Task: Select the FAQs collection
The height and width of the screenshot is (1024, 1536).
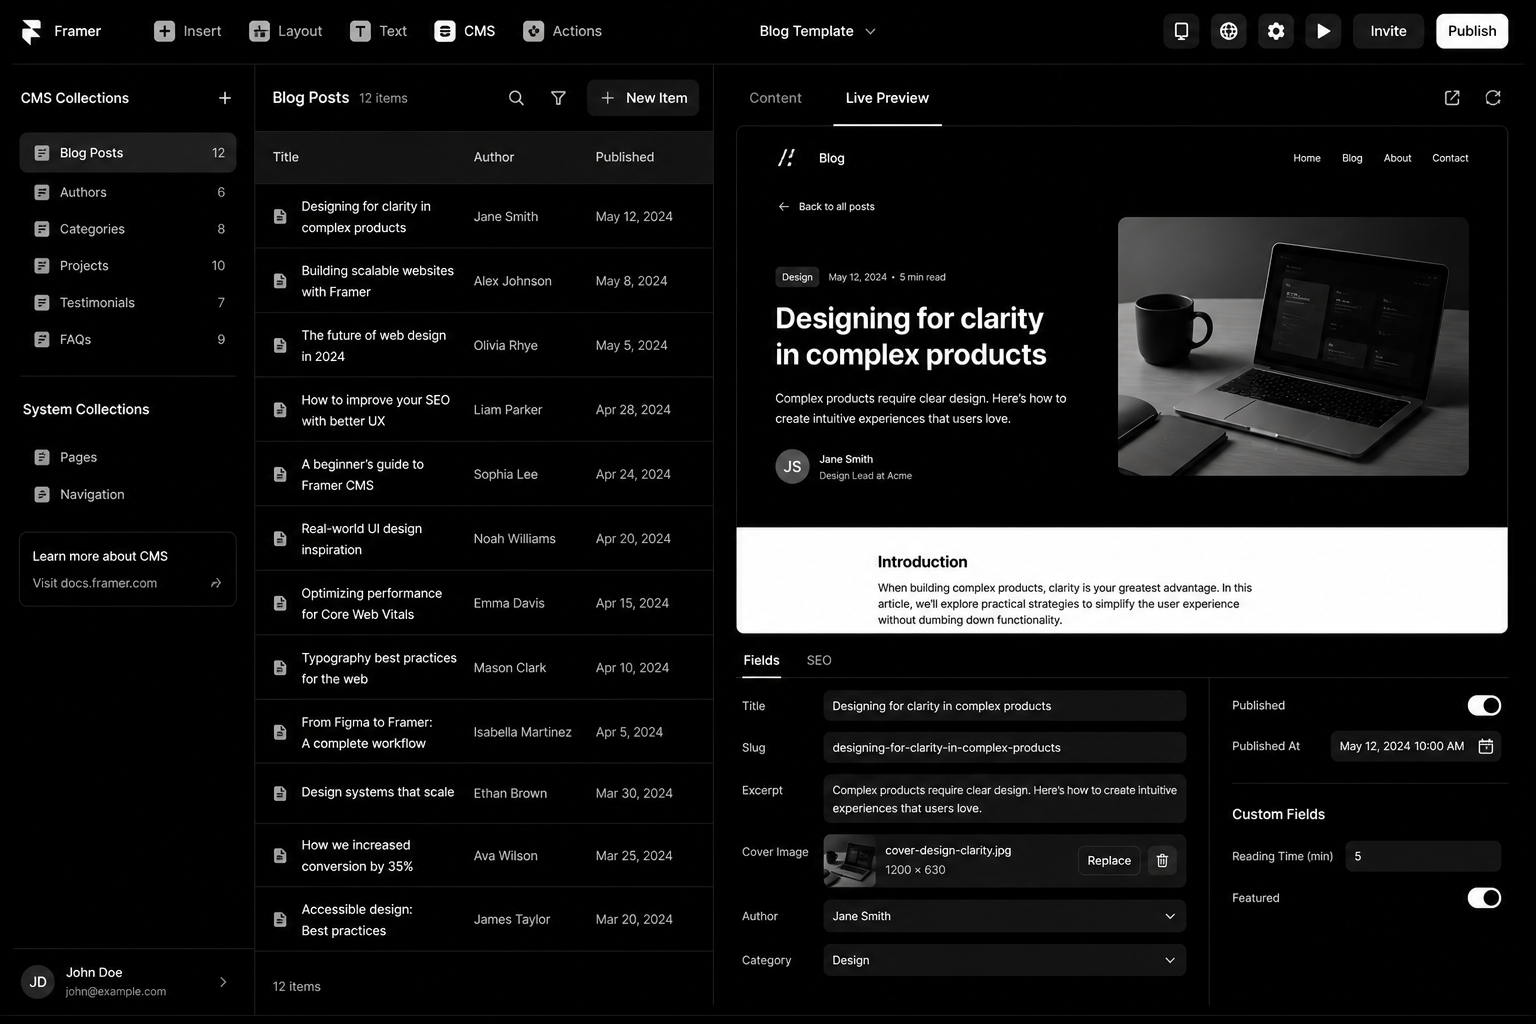Action: pyautogui.click(x=128, y=340)
